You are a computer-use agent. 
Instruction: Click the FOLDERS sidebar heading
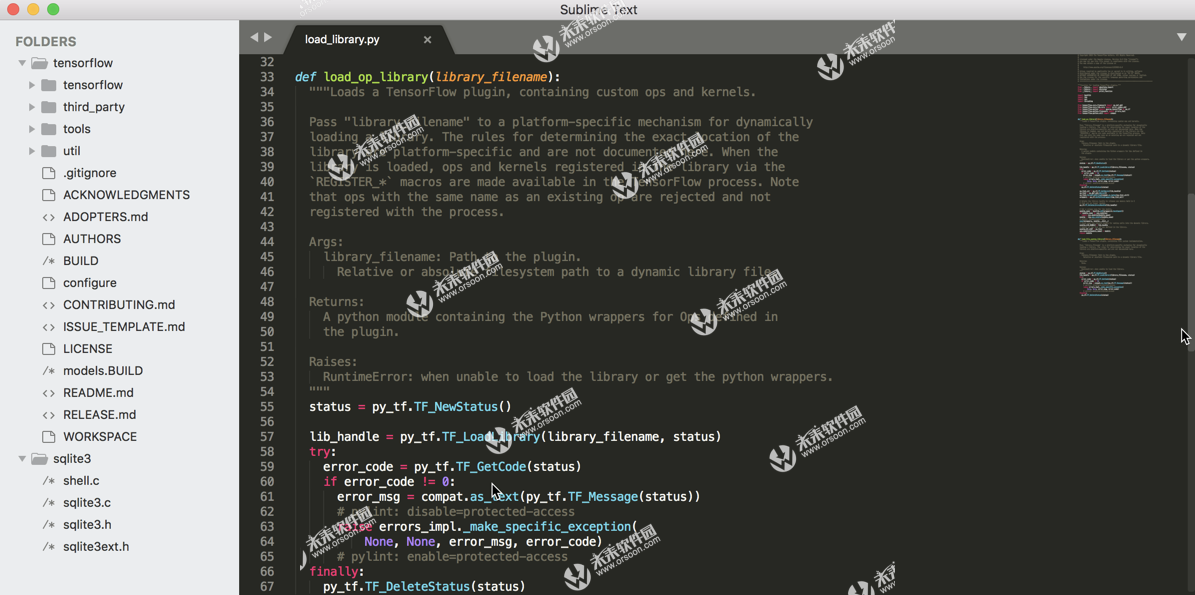click(x=46, y=42)
